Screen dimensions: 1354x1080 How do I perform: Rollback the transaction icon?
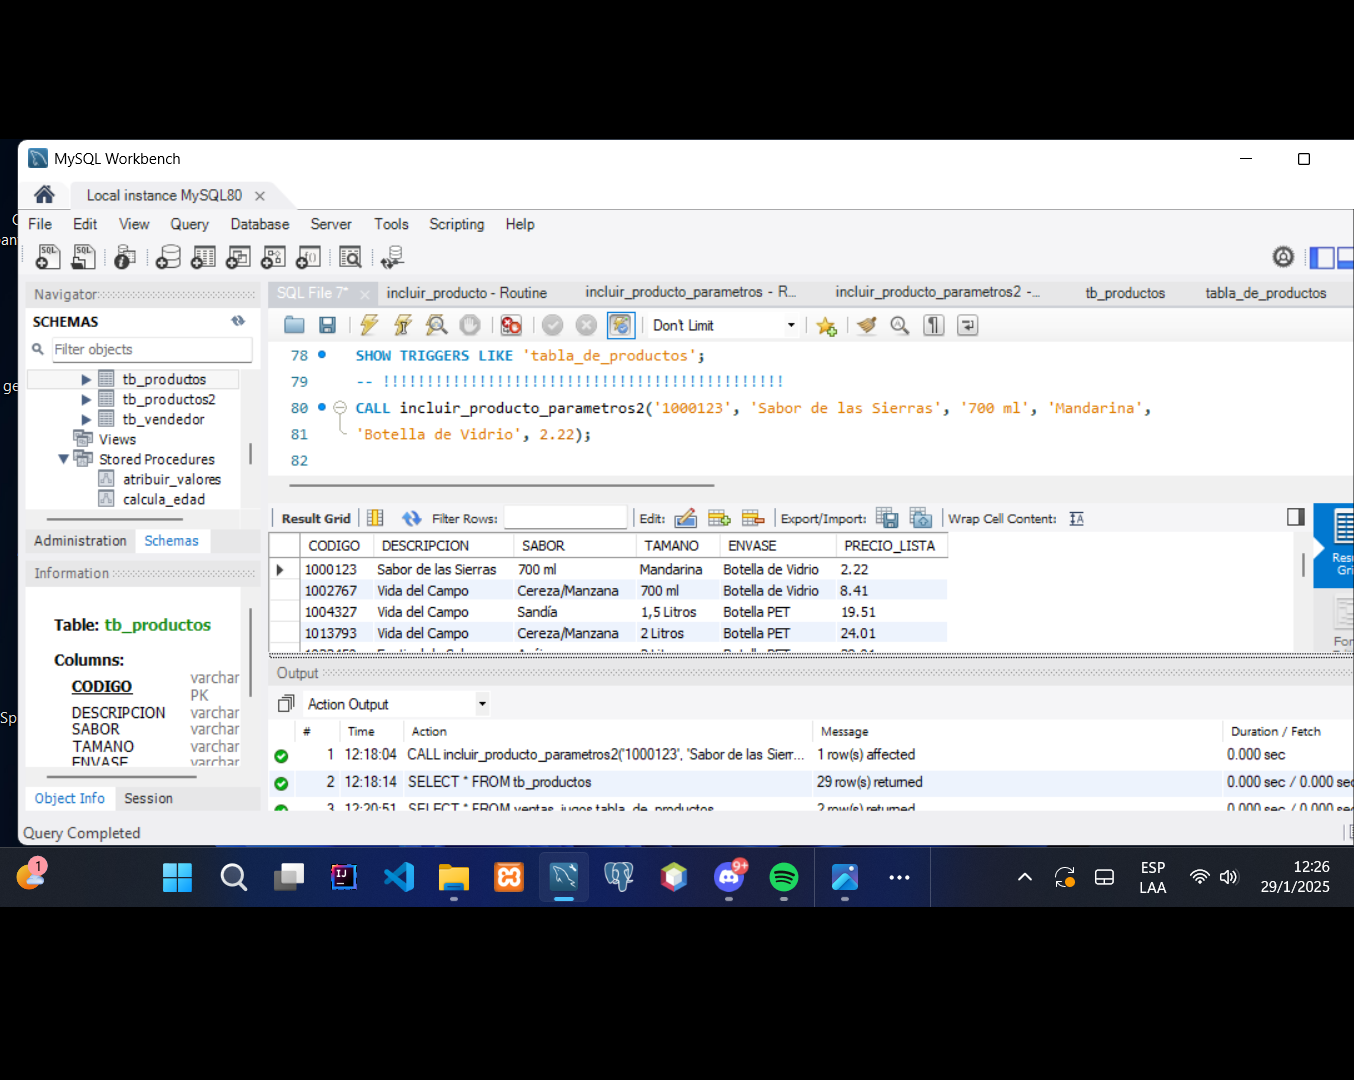pos(587,325)
